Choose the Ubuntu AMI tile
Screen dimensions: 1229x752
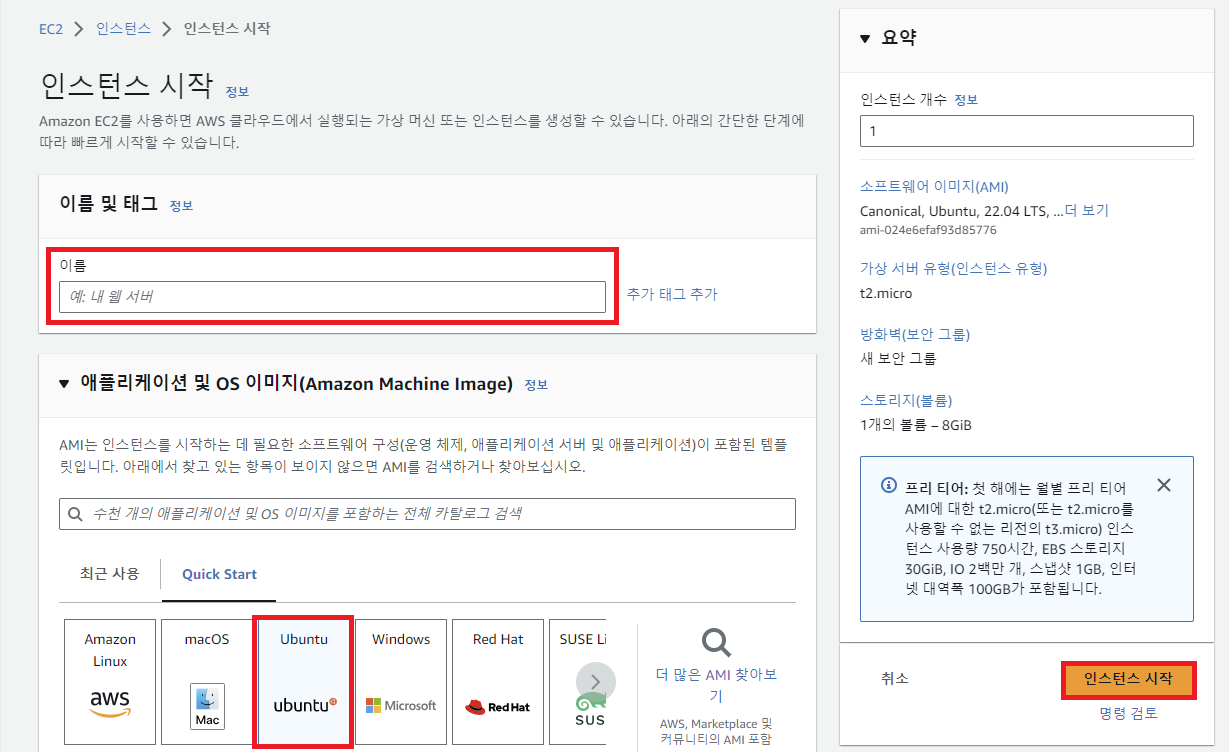304,682
